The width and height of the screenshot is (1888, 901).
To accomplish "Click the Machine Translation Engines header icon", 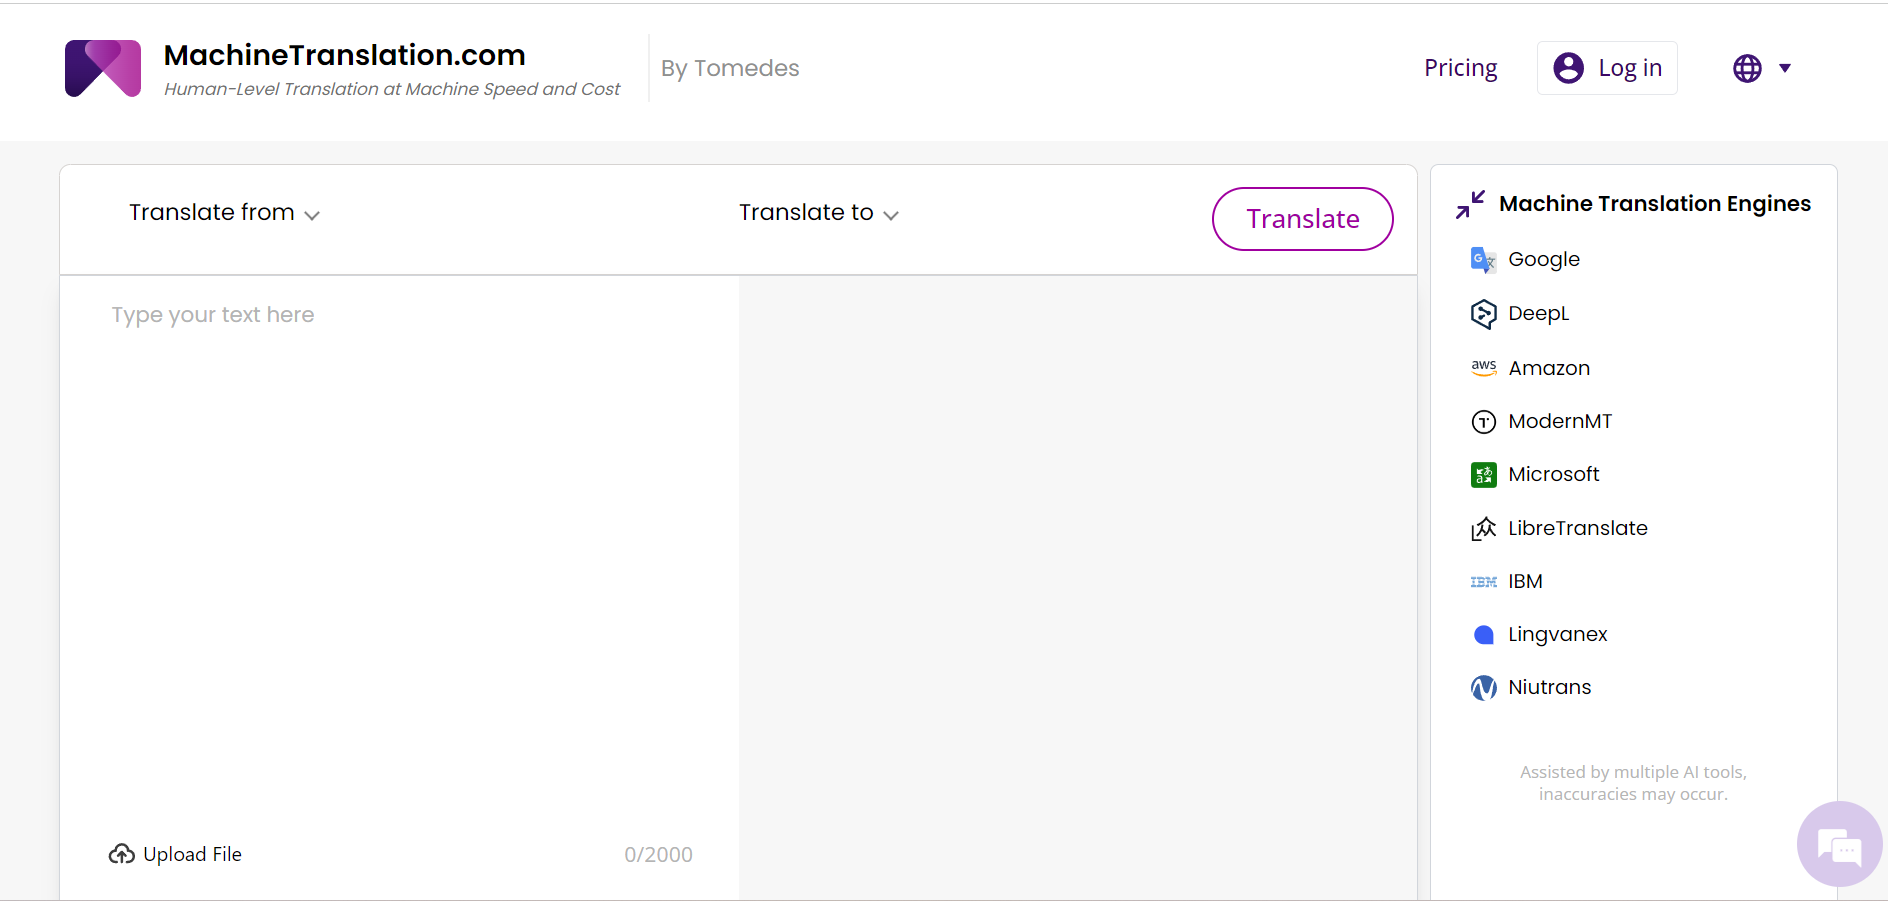I will [1470, 204].
